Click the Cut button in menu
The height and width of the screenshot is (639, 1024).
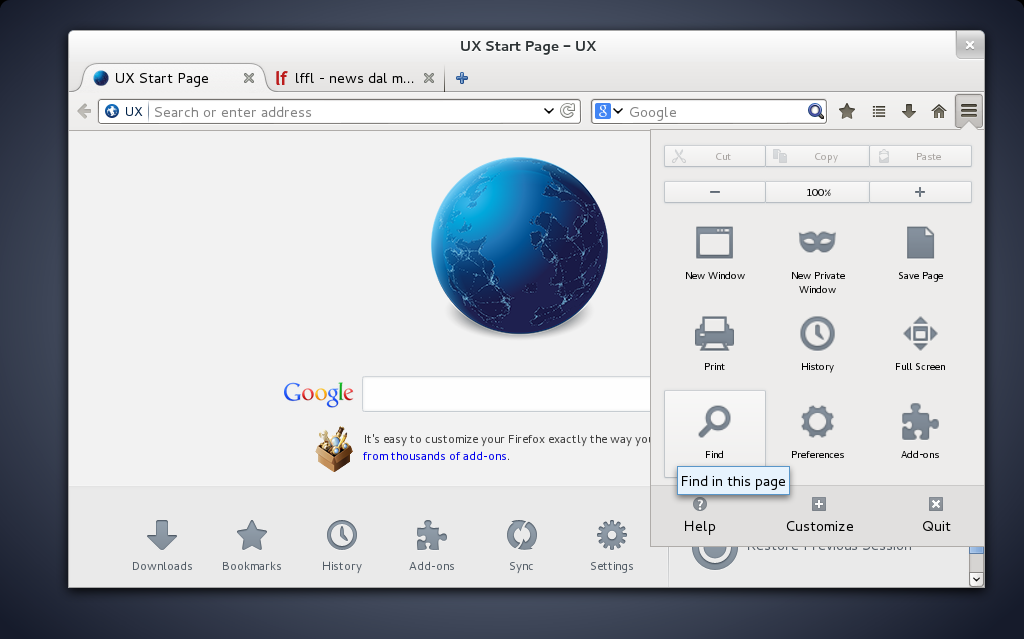(714, 156)
